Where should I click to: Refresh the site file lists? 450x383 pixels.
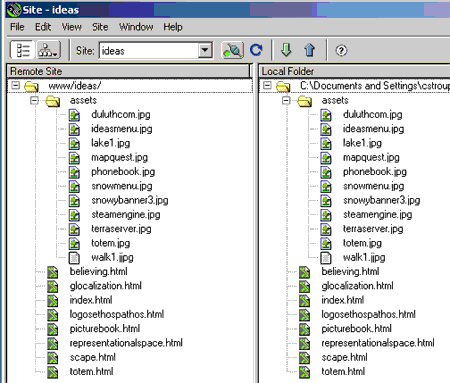coord(256,50)
